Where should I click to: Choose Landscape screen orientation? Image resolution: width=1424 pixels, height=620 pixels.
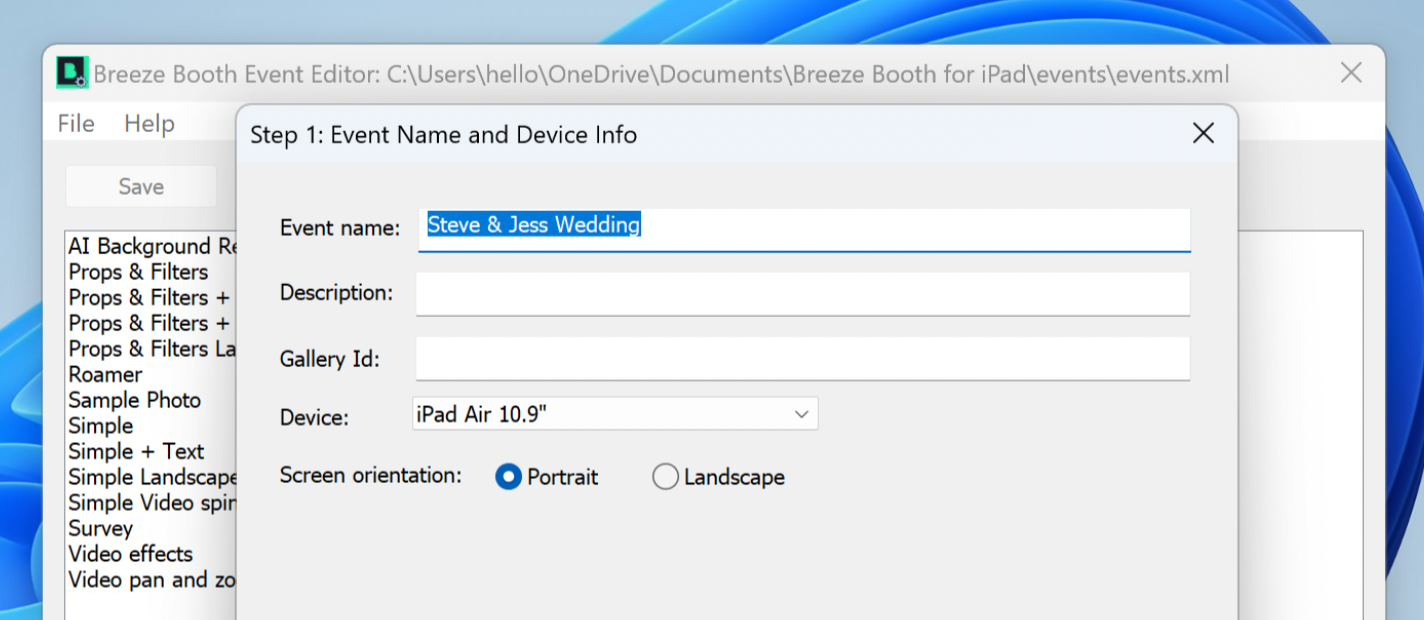point(665,478)
